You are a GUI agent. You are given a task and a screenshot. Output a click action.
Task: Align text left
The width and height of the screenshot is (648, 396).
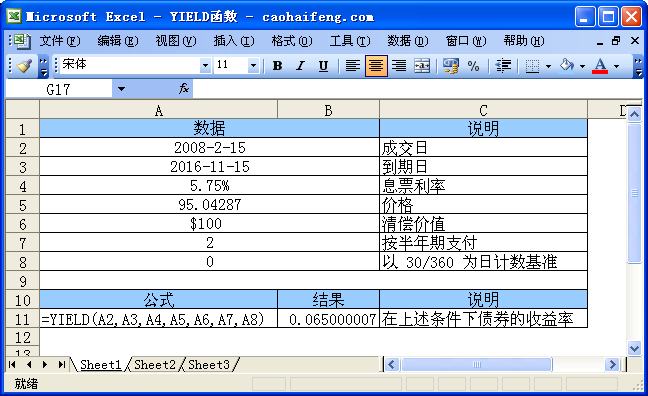click(353, 66)
